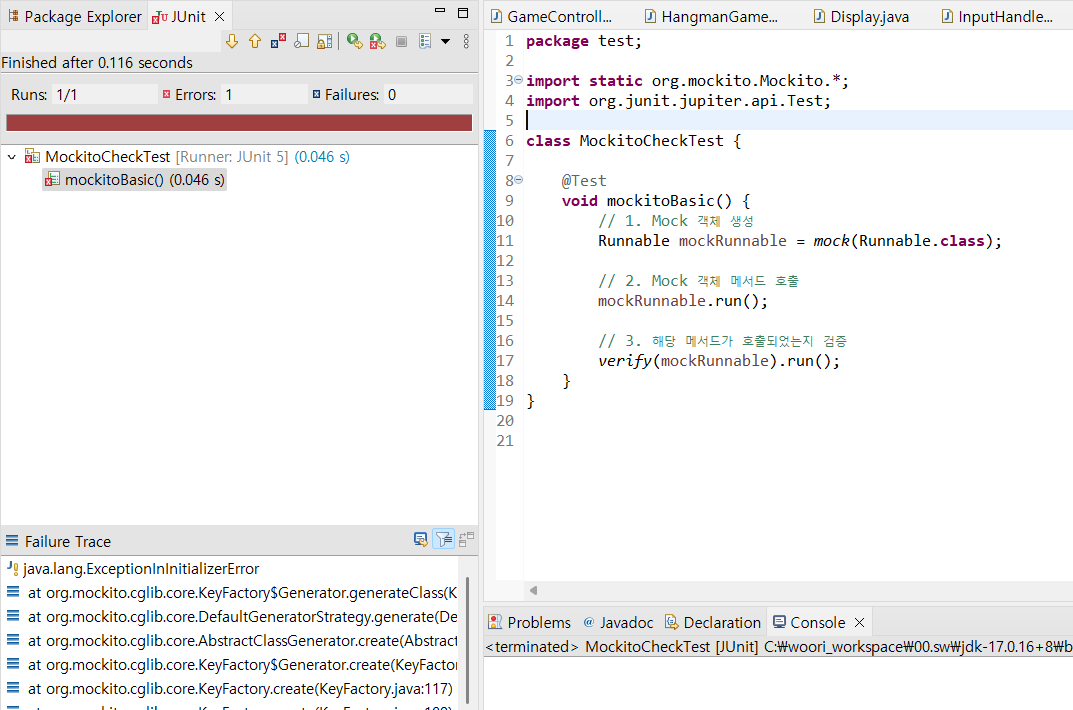Open GameControll... editor tab
The width and height of the screenshot is (1073, 710).
(552, 16)
